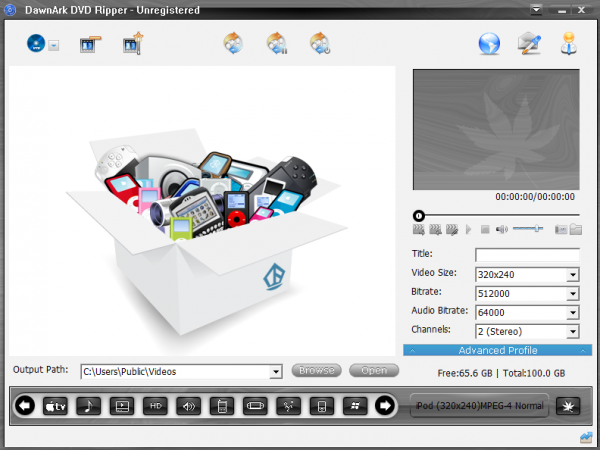Viewport: 600px width, 450px height.
Task: Select the iPod device profile category
Action: [x=322, y=406]
